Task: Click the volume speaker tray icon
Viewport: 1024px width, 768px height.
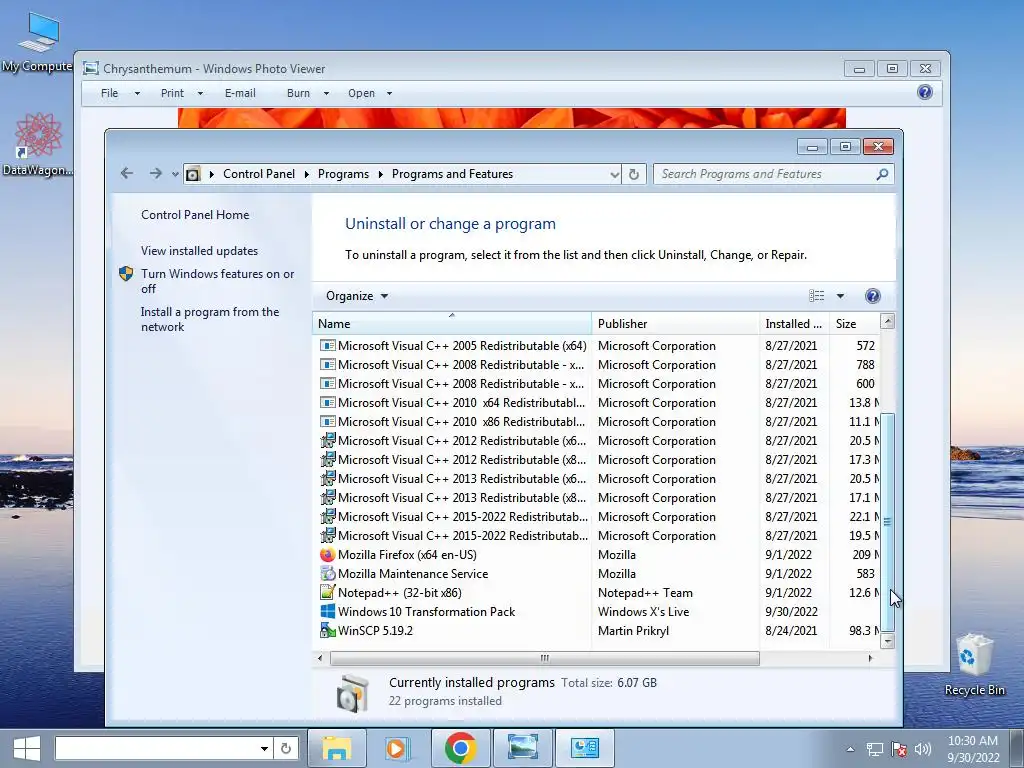Action: point(923,749)
